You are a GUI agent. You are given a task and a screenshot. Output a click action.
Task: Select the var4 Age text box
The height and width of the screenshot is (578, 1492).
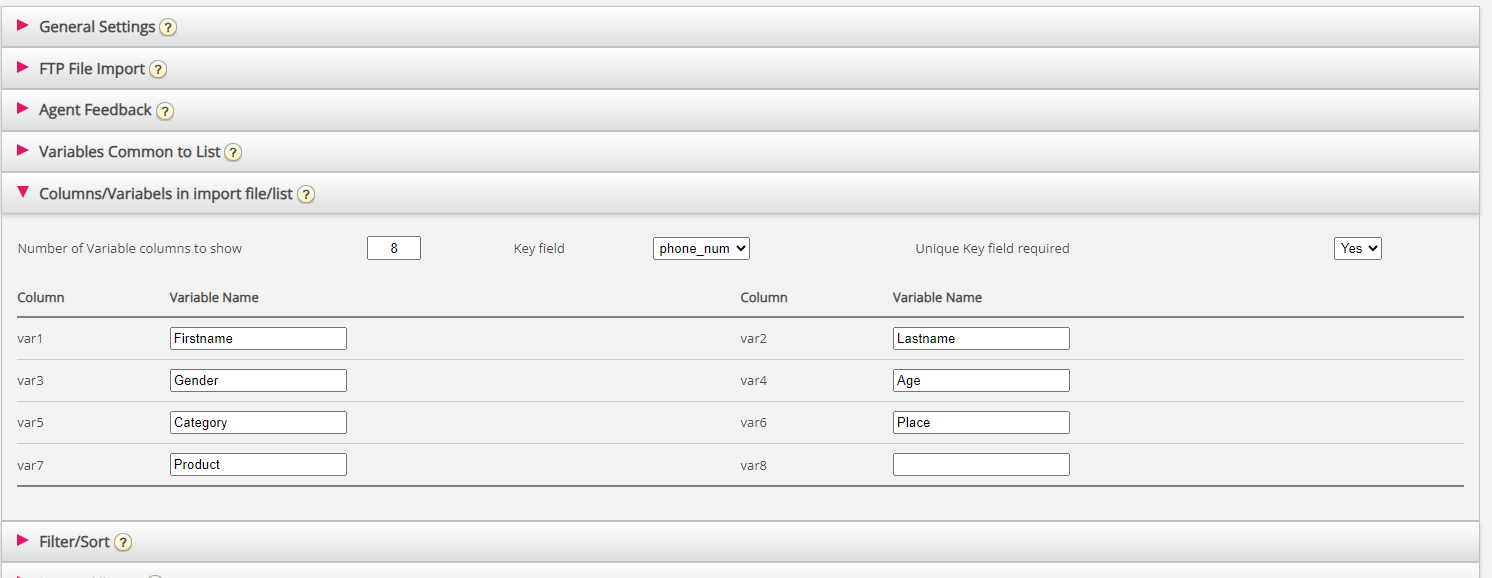click(981, 380)
